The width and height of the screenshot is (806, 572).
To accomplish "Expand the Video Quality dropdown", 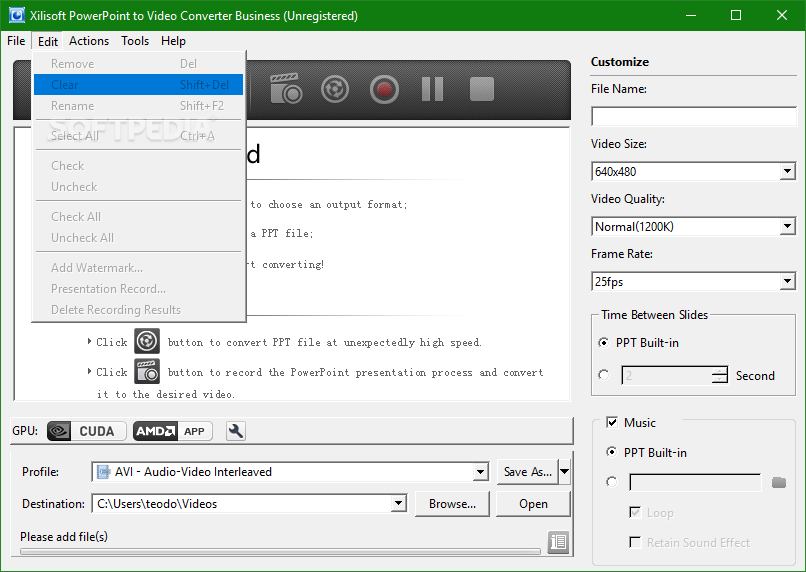I will tap(787, 226).
